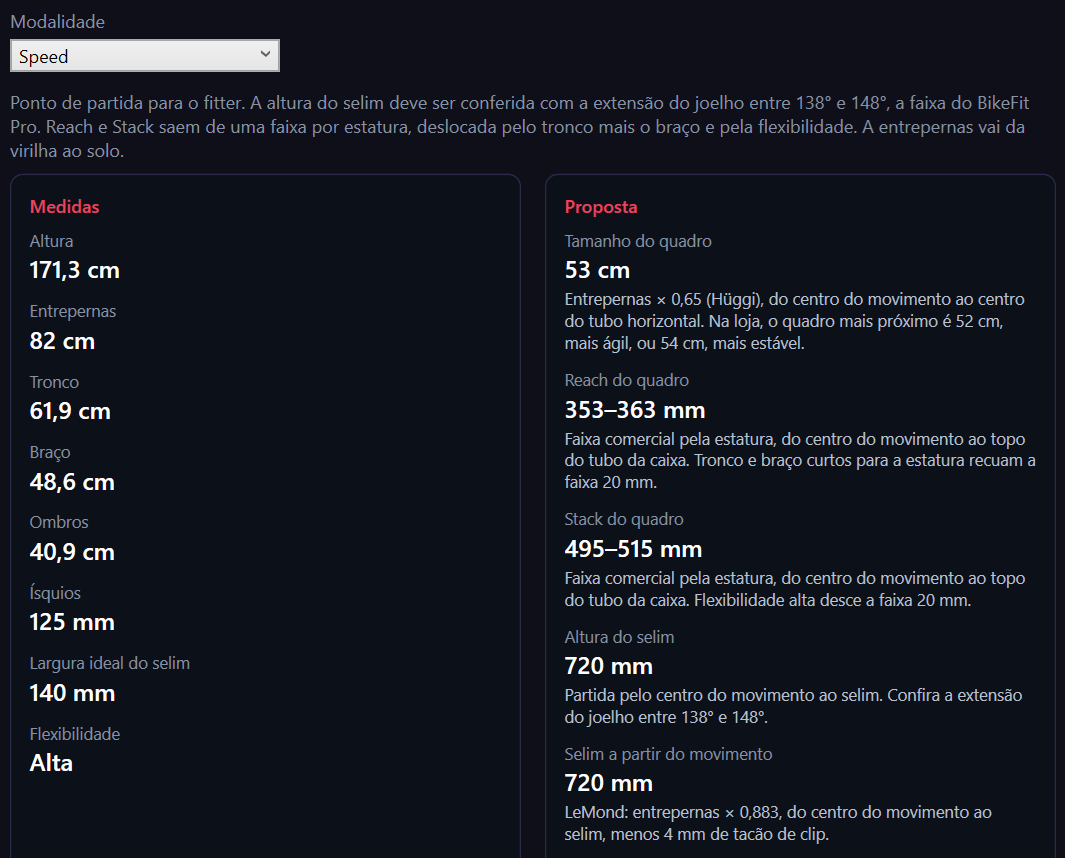Select the Medidas panel heading
The height and width of the screenshot is (858, 1065).
[65, 207]
